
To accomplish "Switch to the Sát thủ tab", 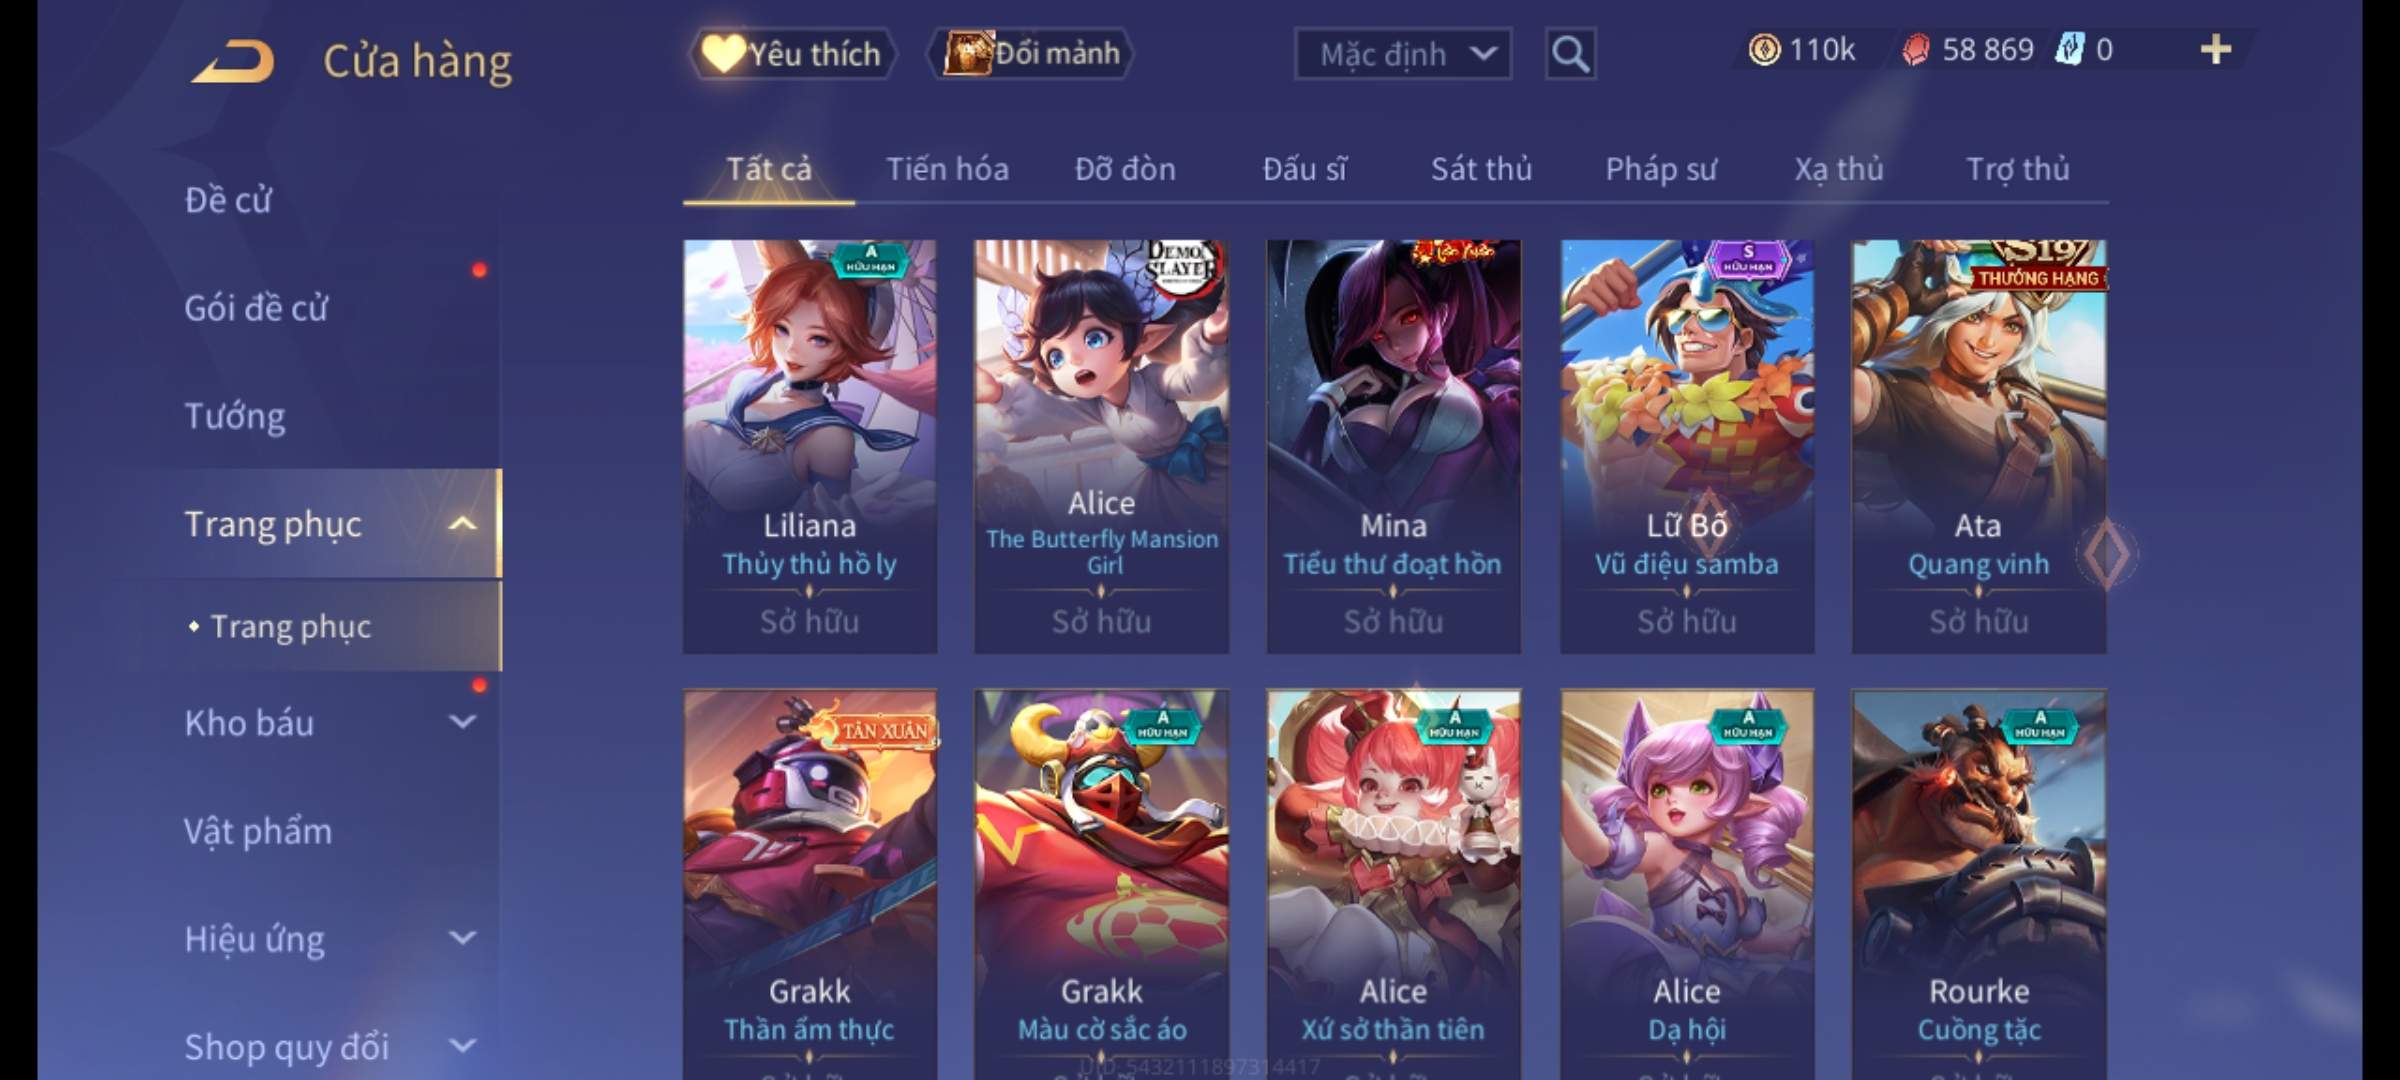I will [x=1481, y=169].
